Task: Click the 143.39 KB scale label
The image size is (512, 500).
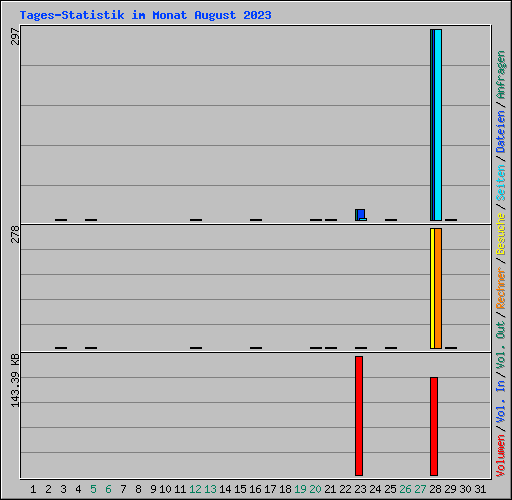Action: [15, 380]
